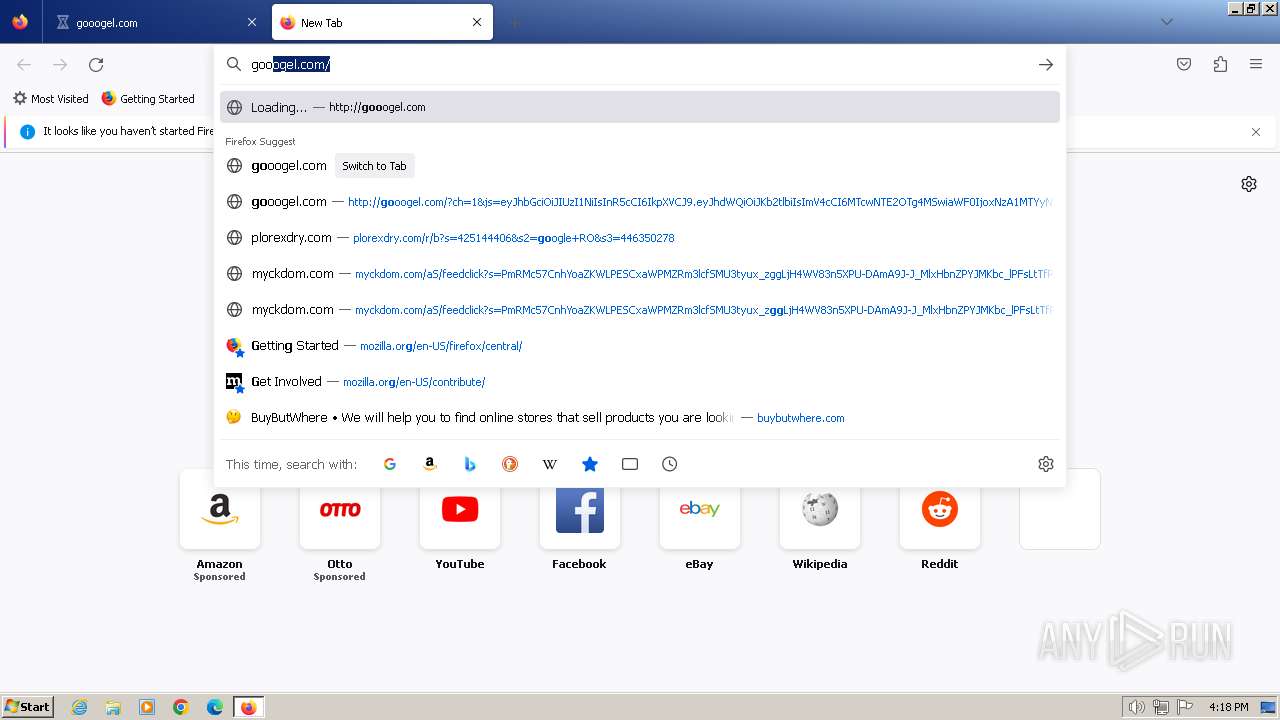Search in Bookmarks star icon
The image size is (1280, 720).
pos(590,464)
